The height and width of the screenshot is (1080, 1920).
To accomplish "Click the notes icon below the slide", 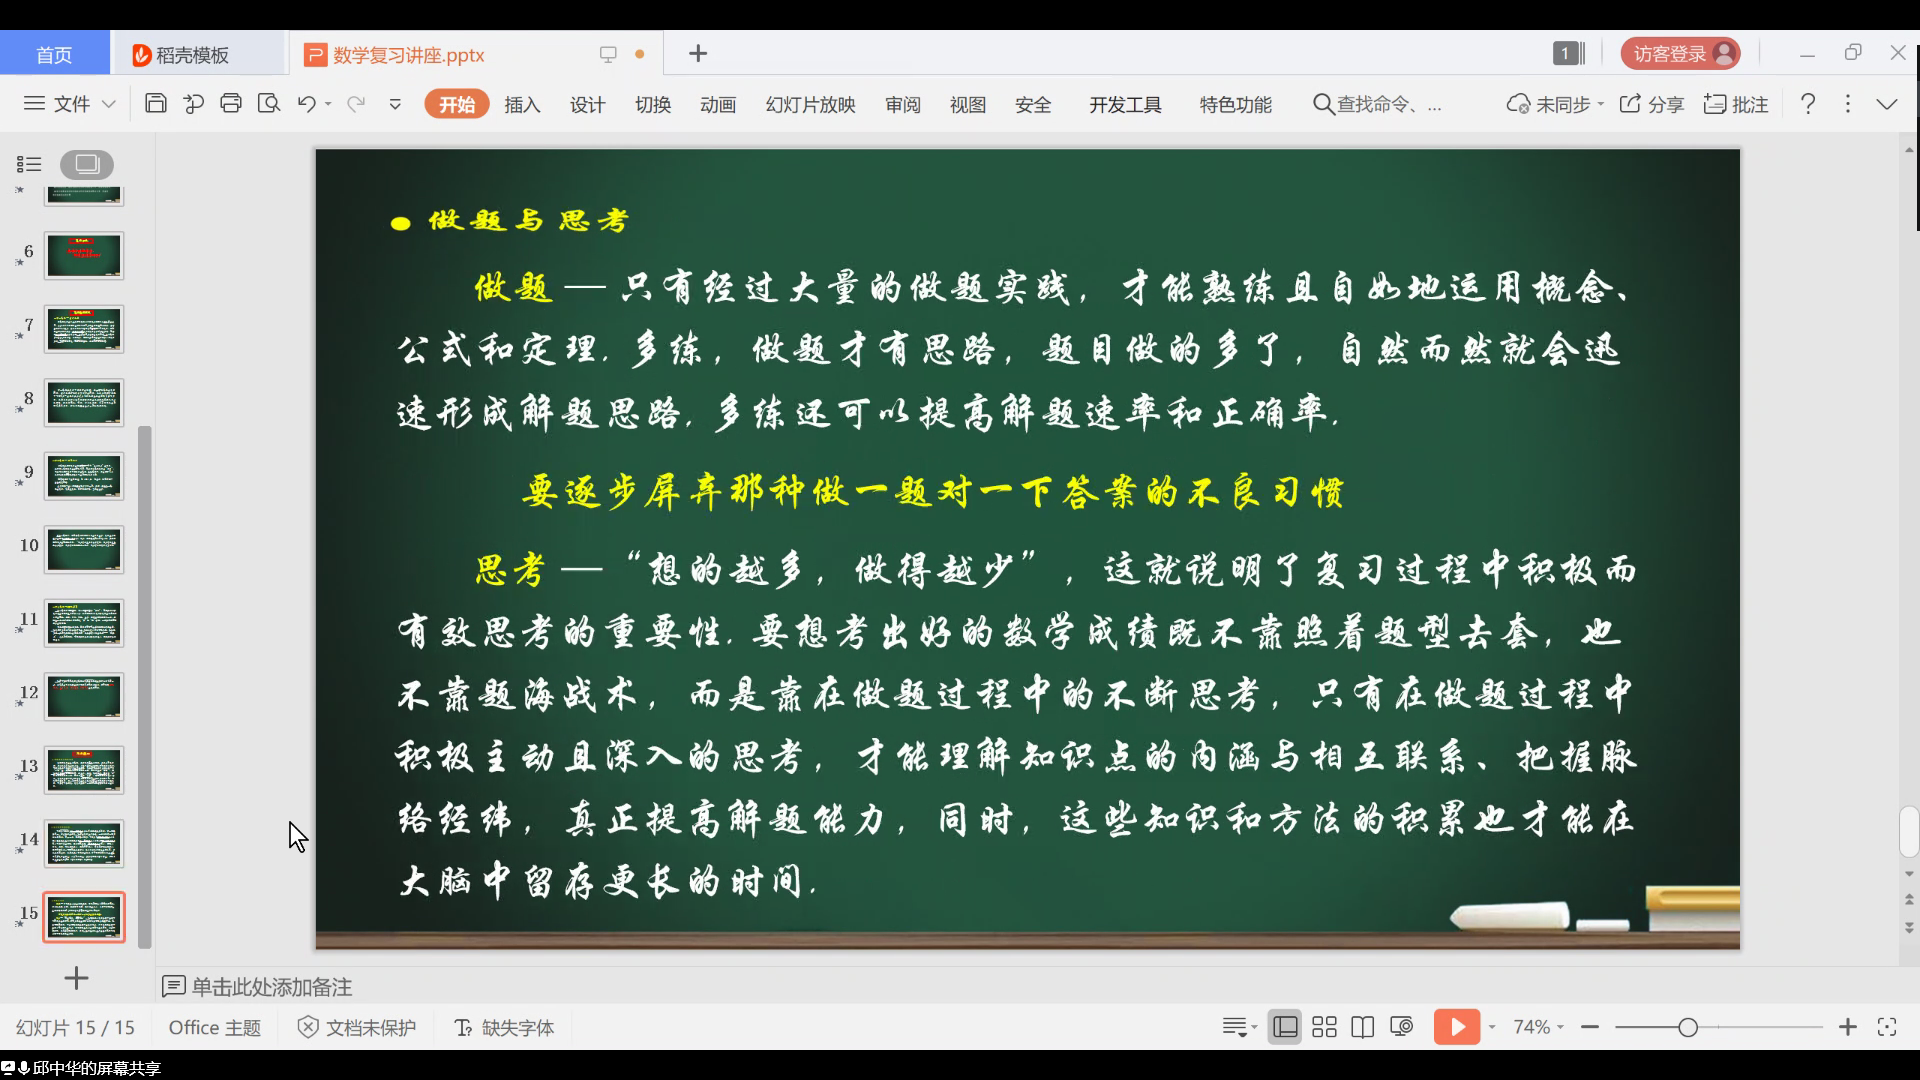I will click(173, 987).
